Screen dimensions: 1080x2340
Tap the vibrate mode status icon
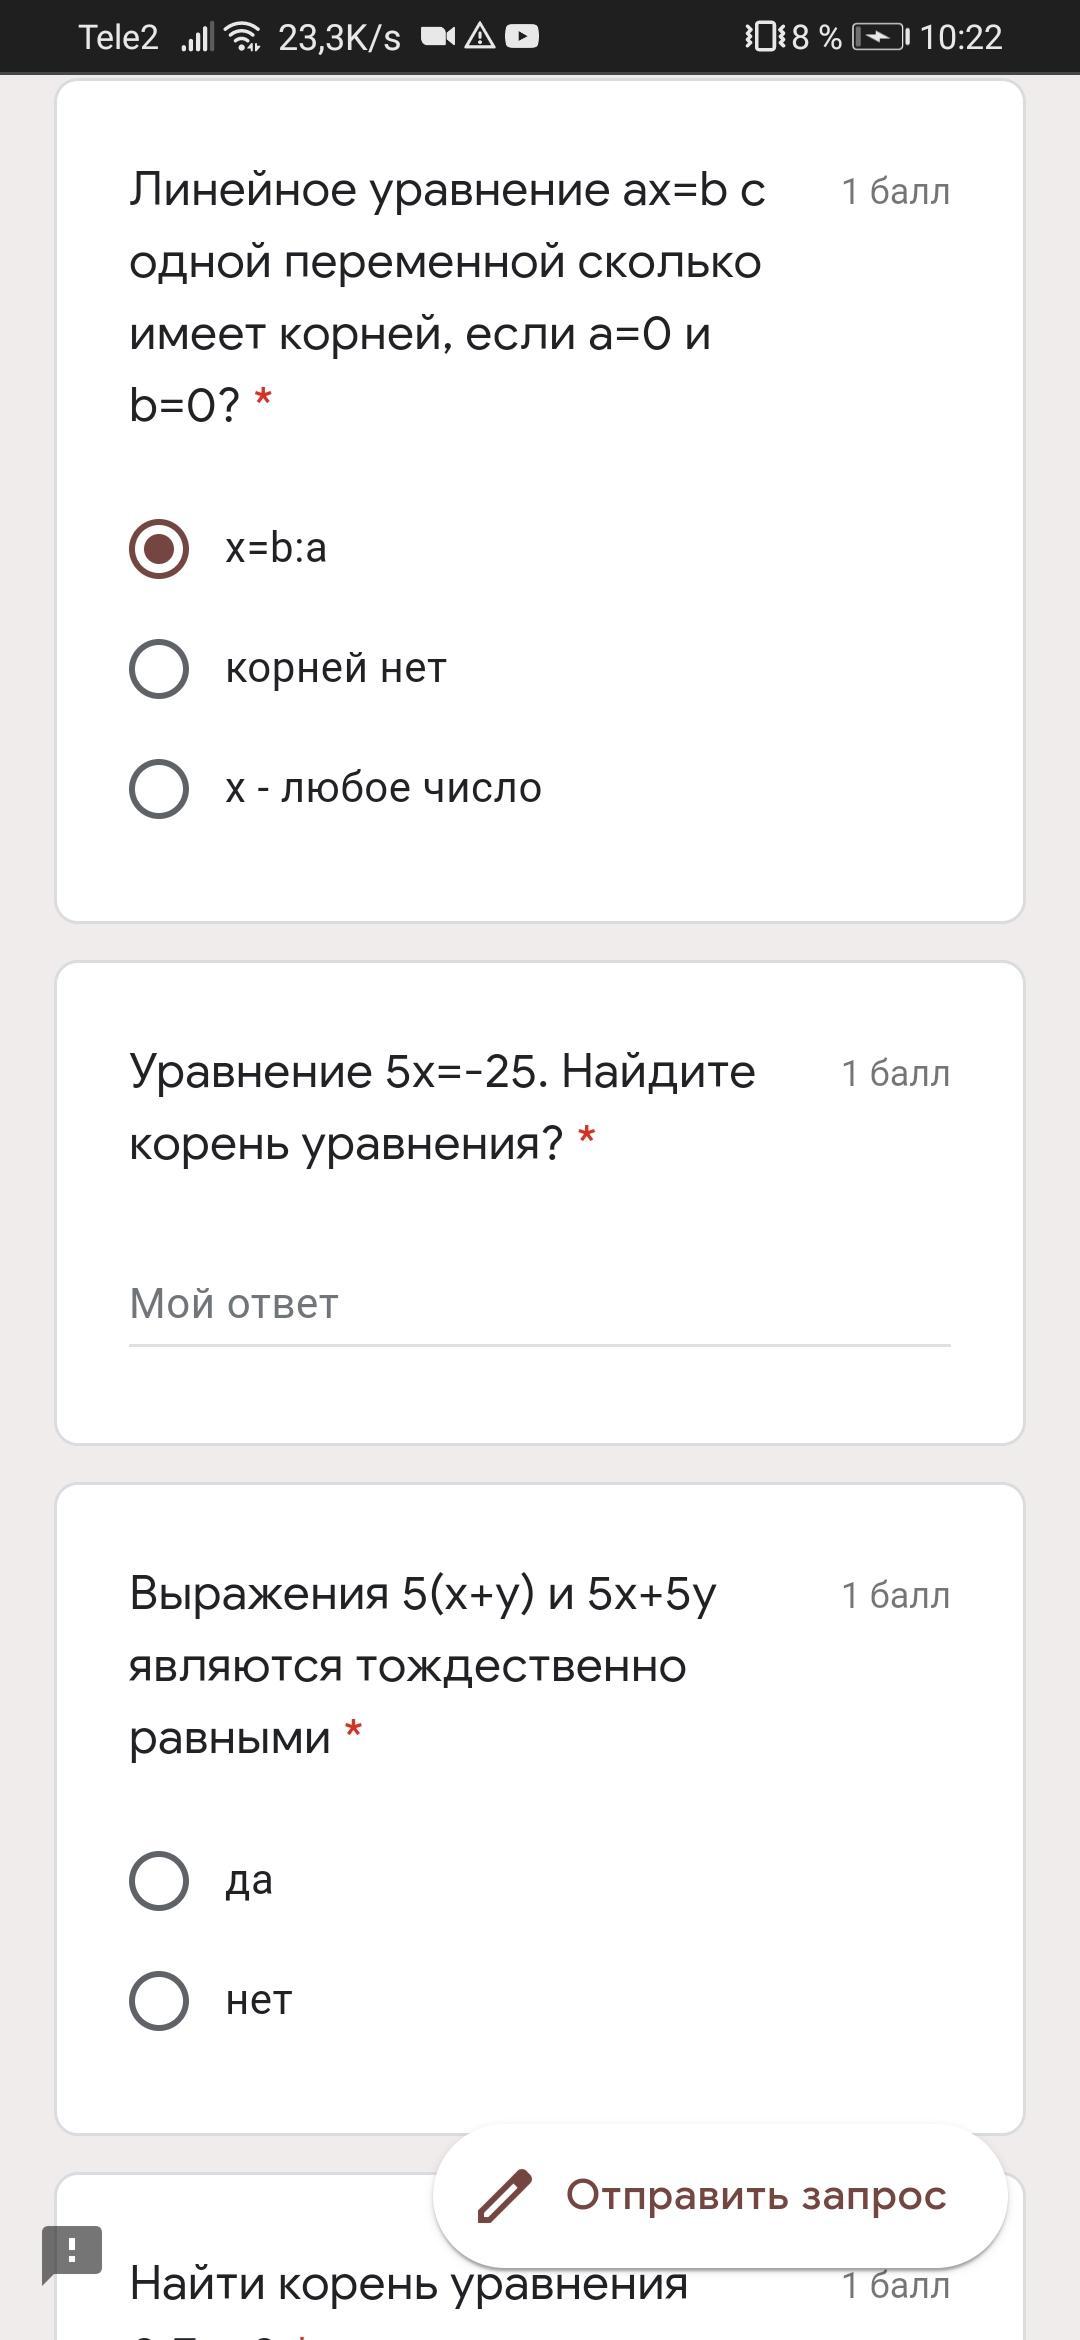coord(765,37)
